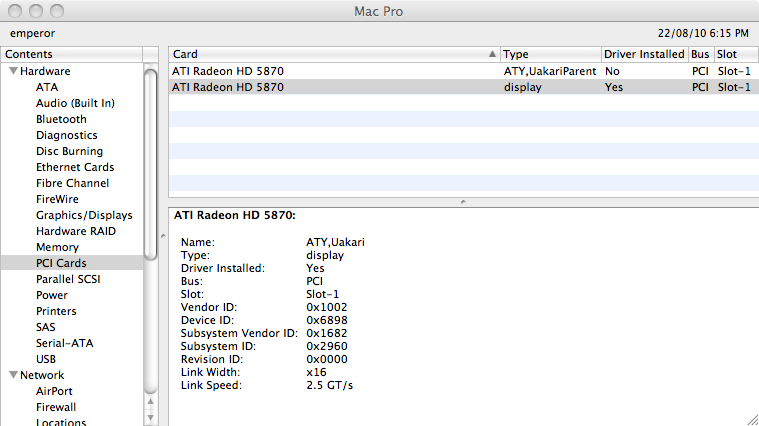Click the Card column sort arrow
Viewport: 759px width, 426px height.
492,54
